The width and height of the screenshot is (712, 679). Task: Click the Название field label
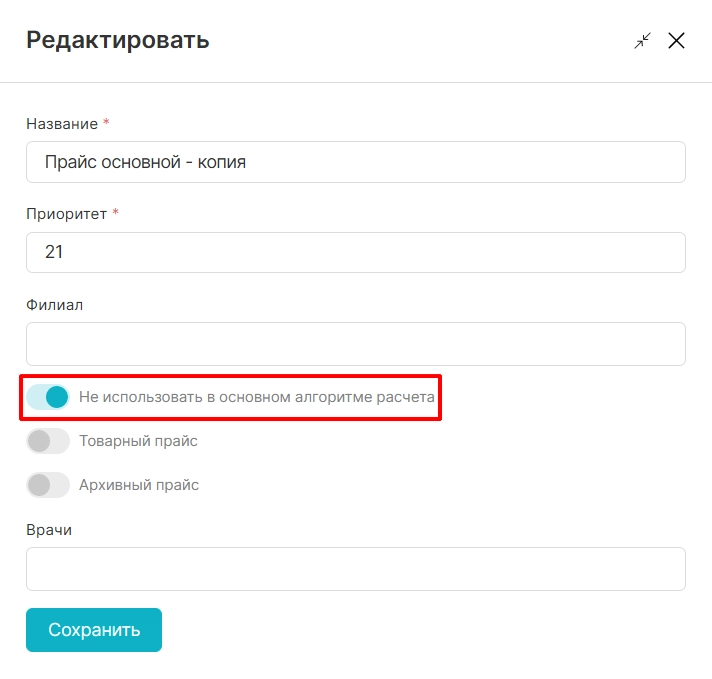62,124
